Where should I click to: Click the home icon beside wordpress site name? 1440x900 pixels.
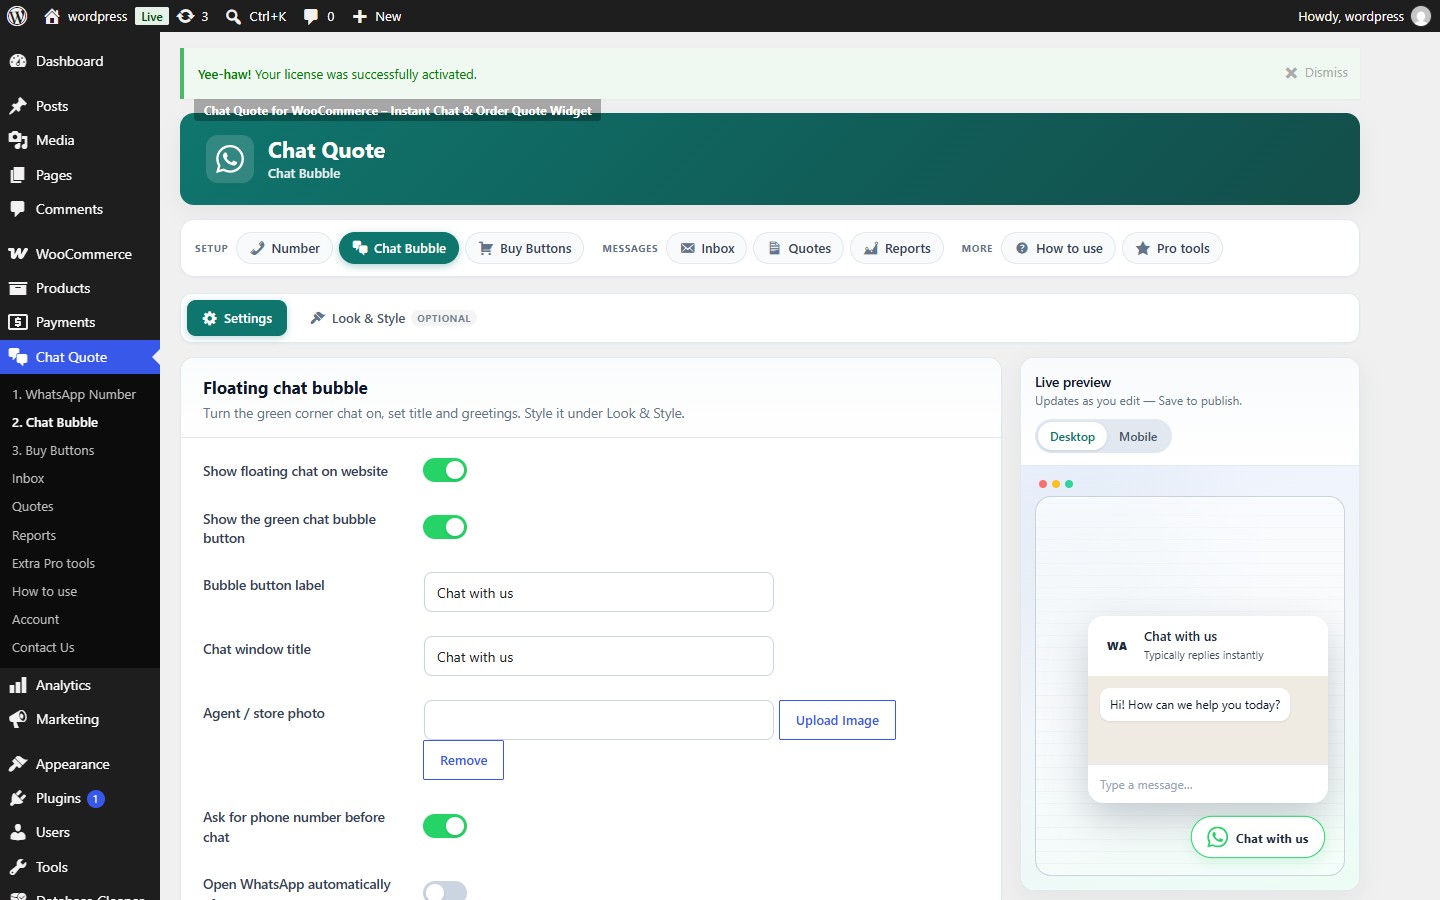point(52,16)
